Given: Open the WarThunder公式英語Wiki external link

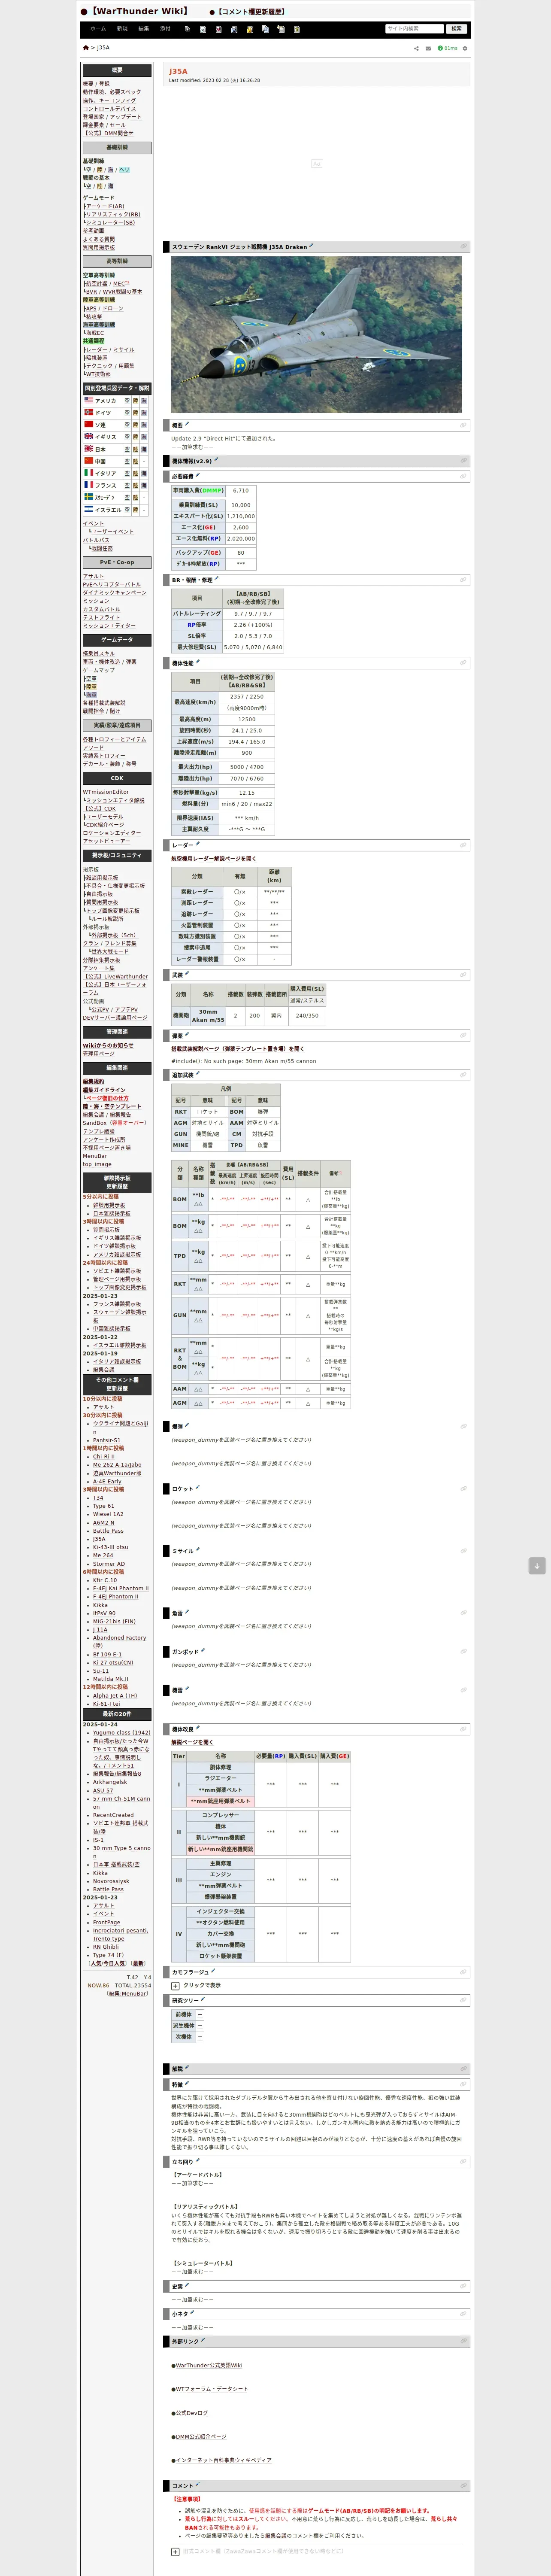Looking at the screenshot, I should [208, 2365].
